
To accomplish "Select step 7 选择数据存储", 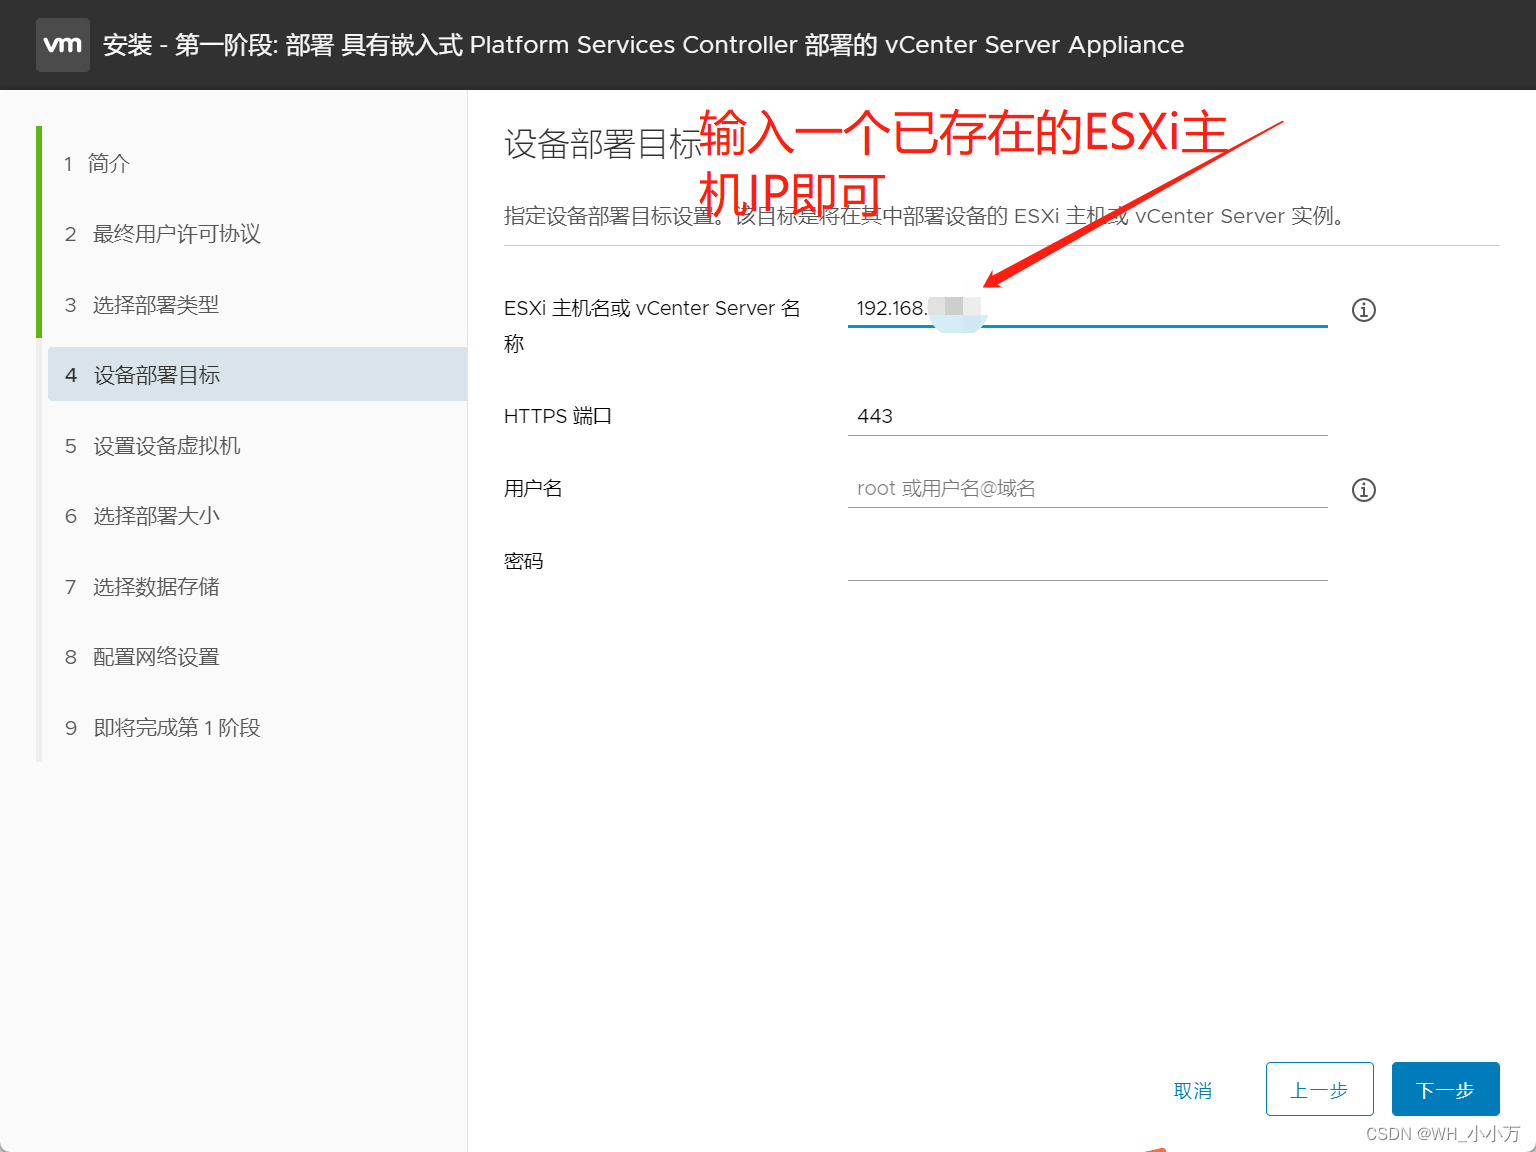I will tap(141, 587).
